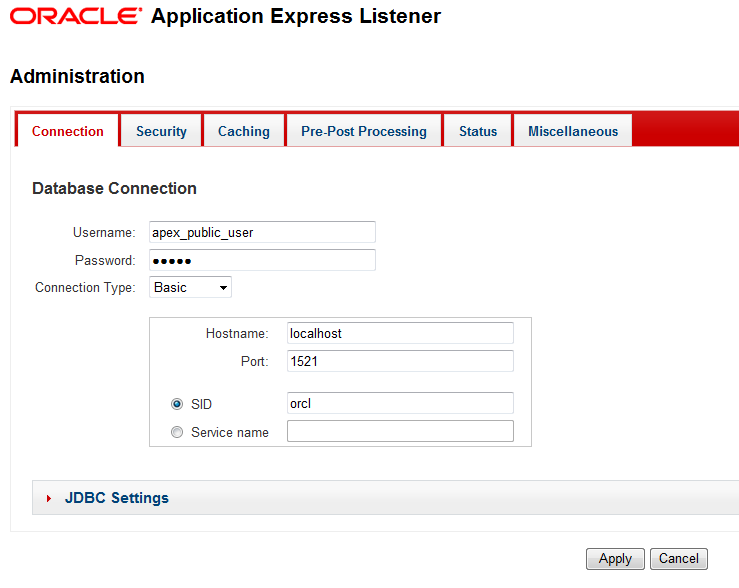Apply the connection settings

click(x=615, y=559)
